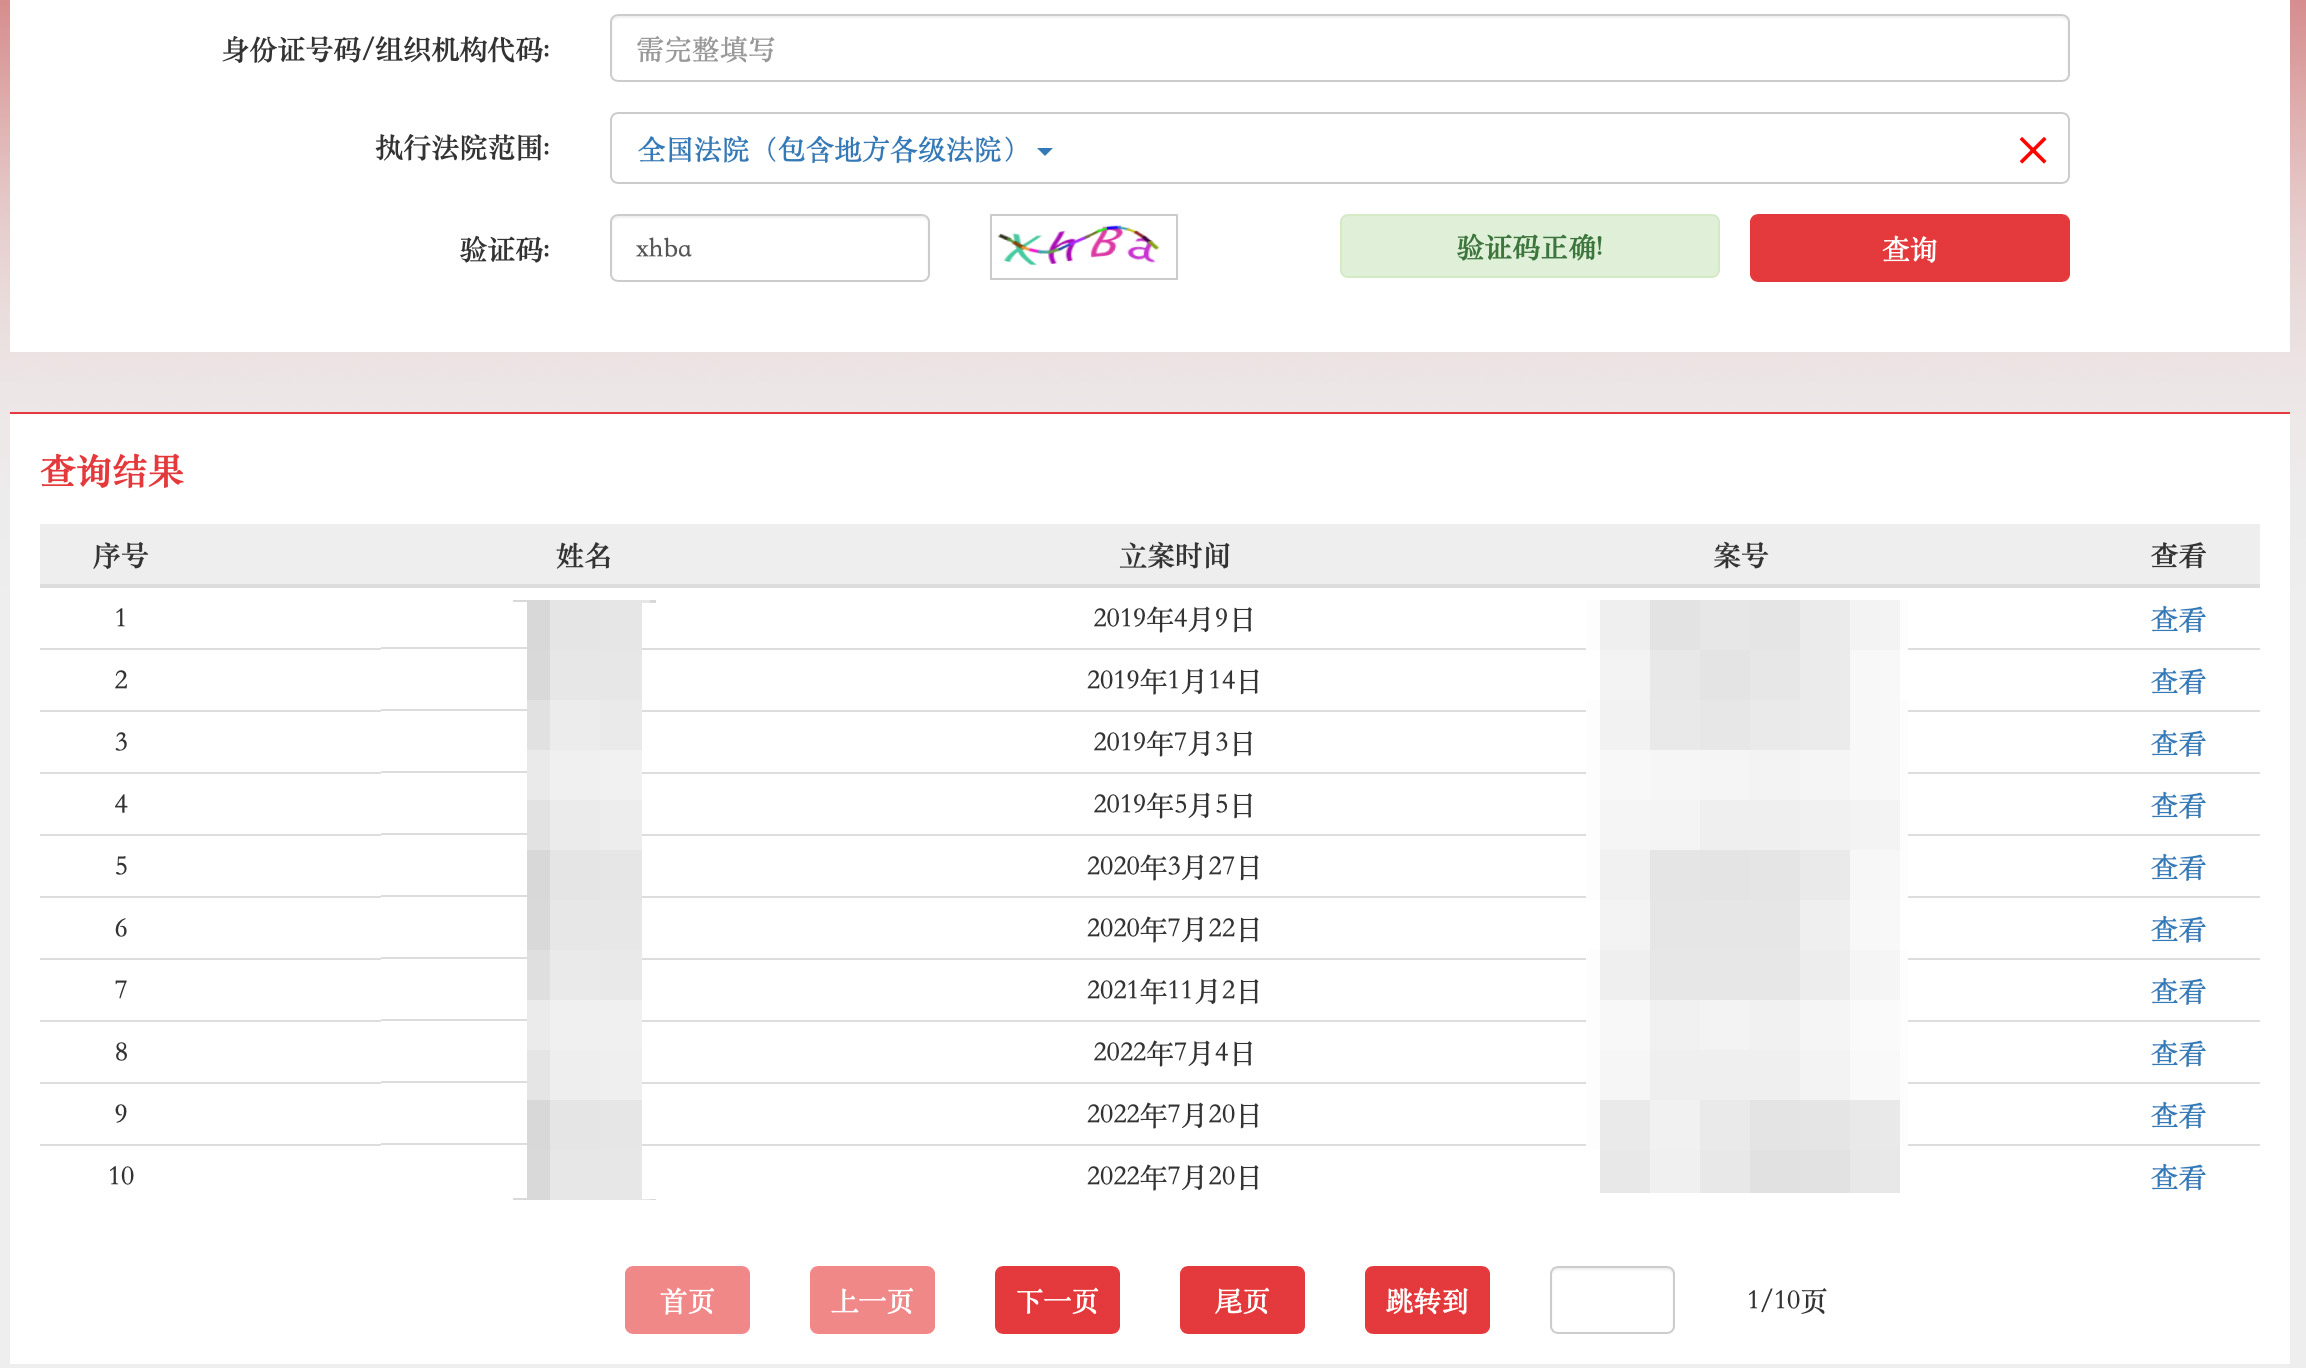Click the 上一页 previous page button

[872, 1300]
